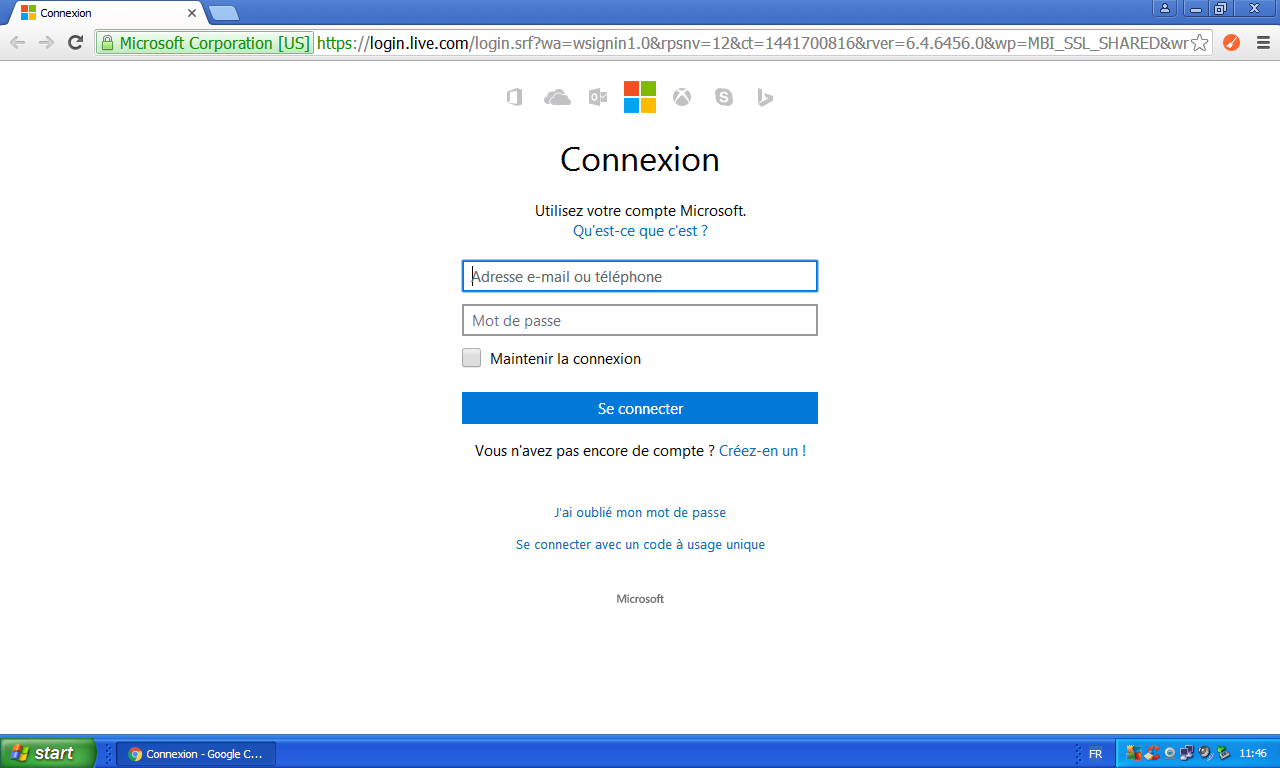This screenshot has height=768, width=1280.
Task: Click the FR language bar indicator
Action: (x=1096, y=754)
